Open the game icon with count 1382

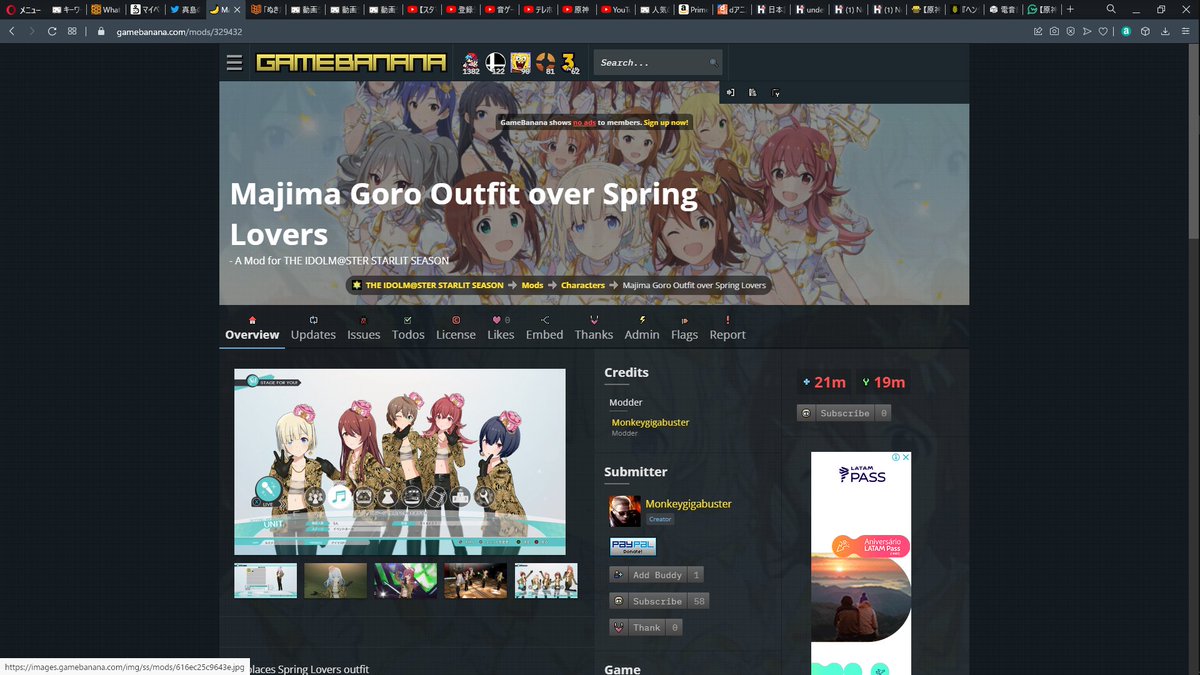tap(471, 63)
